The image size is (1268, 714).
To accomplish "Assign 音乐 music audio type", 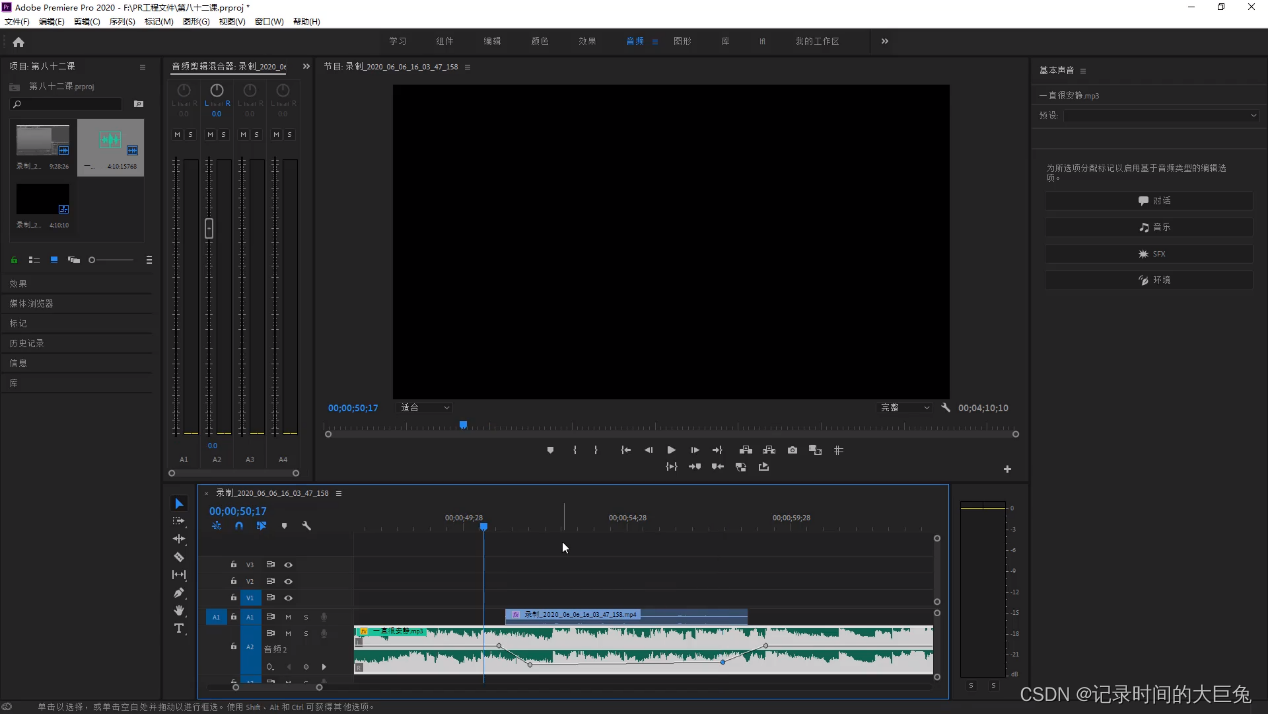I will [1149, 227].
